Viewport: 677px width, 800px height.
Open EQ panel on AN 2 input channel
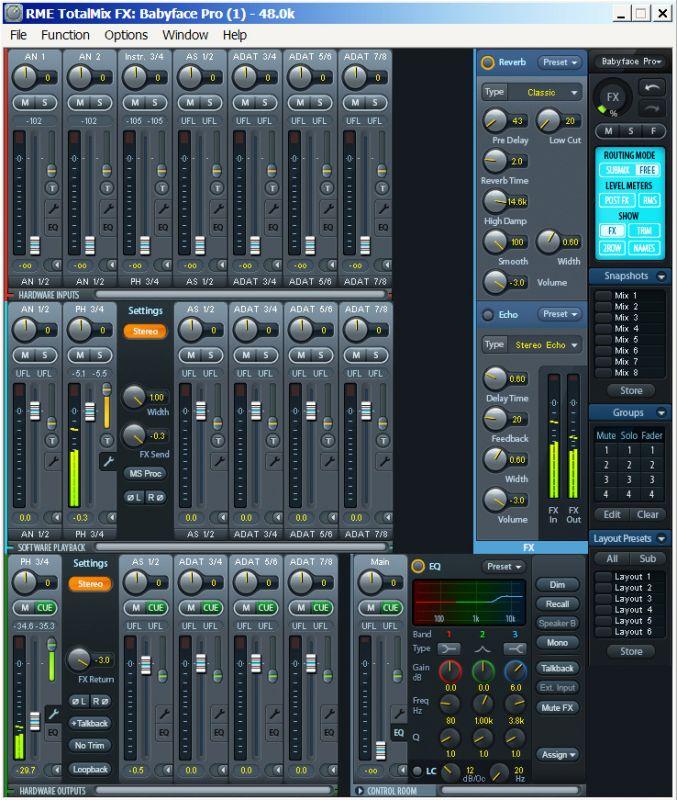click(108, 227)
